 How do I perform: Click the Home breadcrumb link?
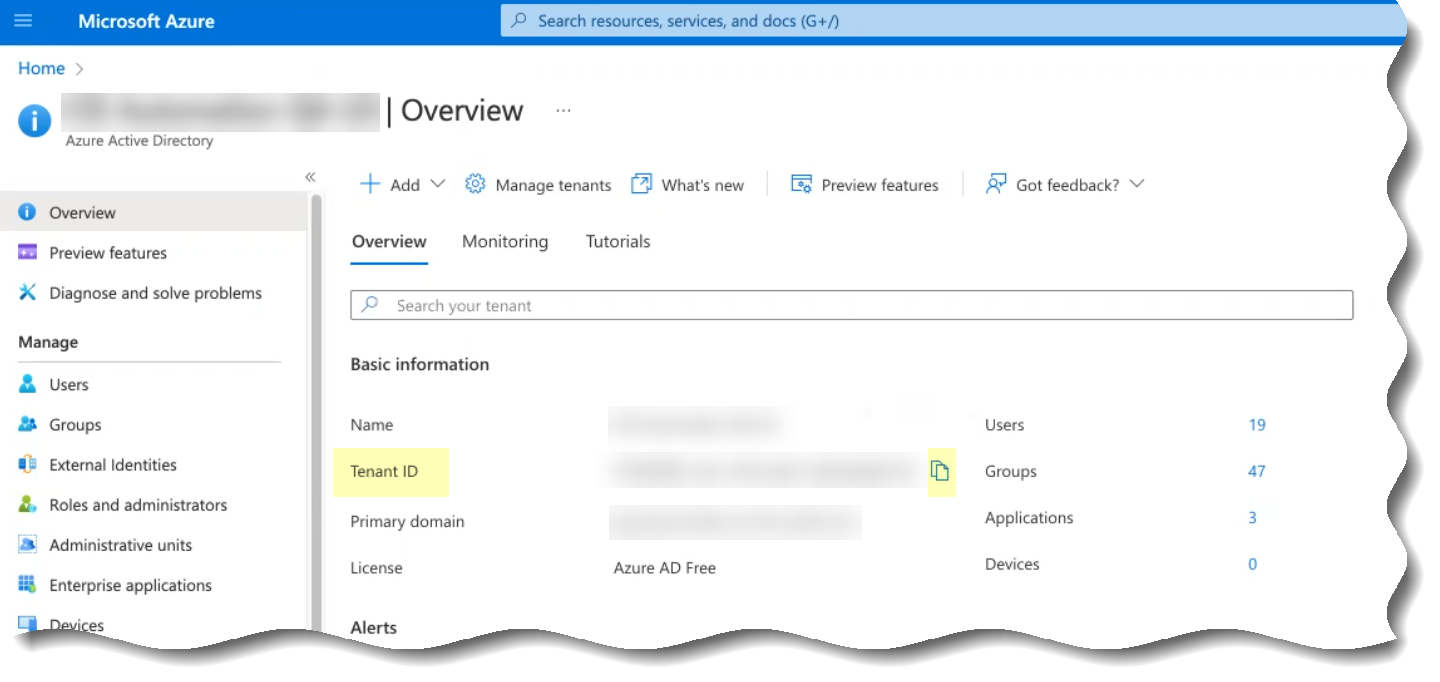pyautogui.click(x=41, y=68)
